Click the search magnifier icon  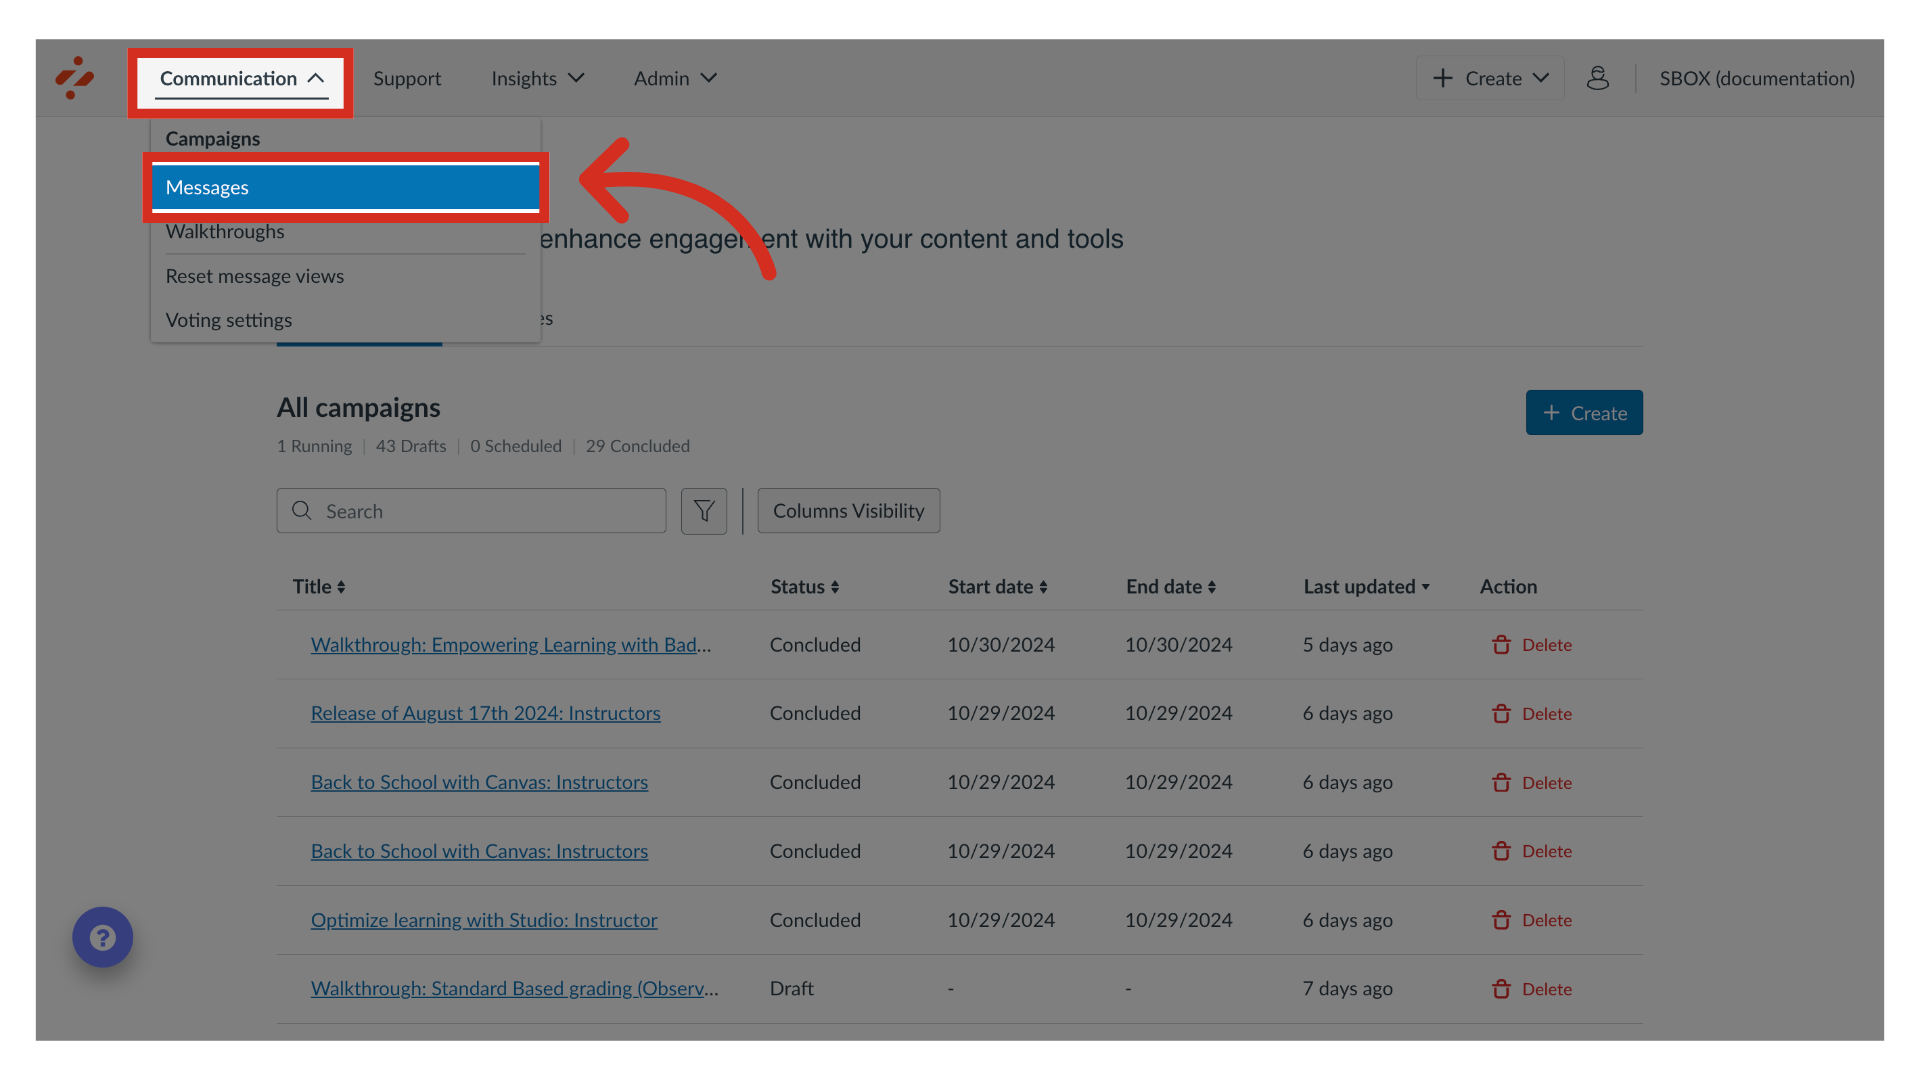(301, 510)
